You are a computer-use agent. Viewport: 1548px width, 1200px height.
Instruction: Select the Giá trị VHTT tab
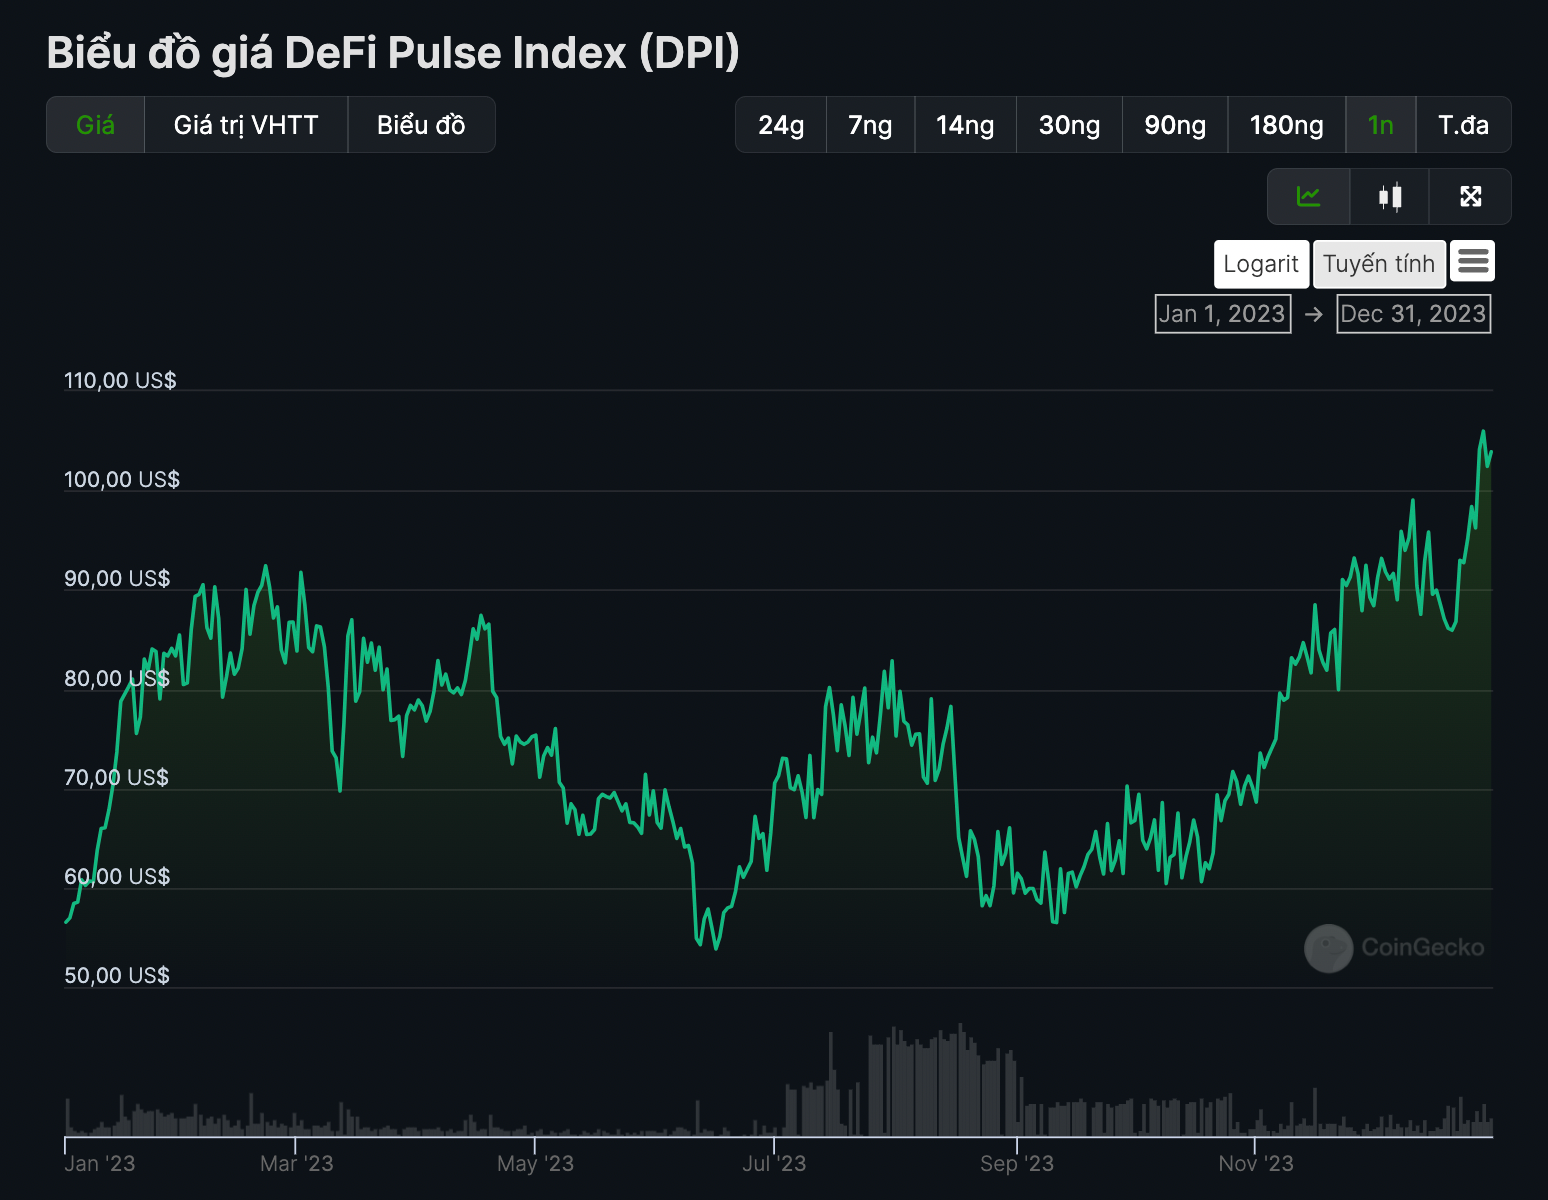coord(246,125)
